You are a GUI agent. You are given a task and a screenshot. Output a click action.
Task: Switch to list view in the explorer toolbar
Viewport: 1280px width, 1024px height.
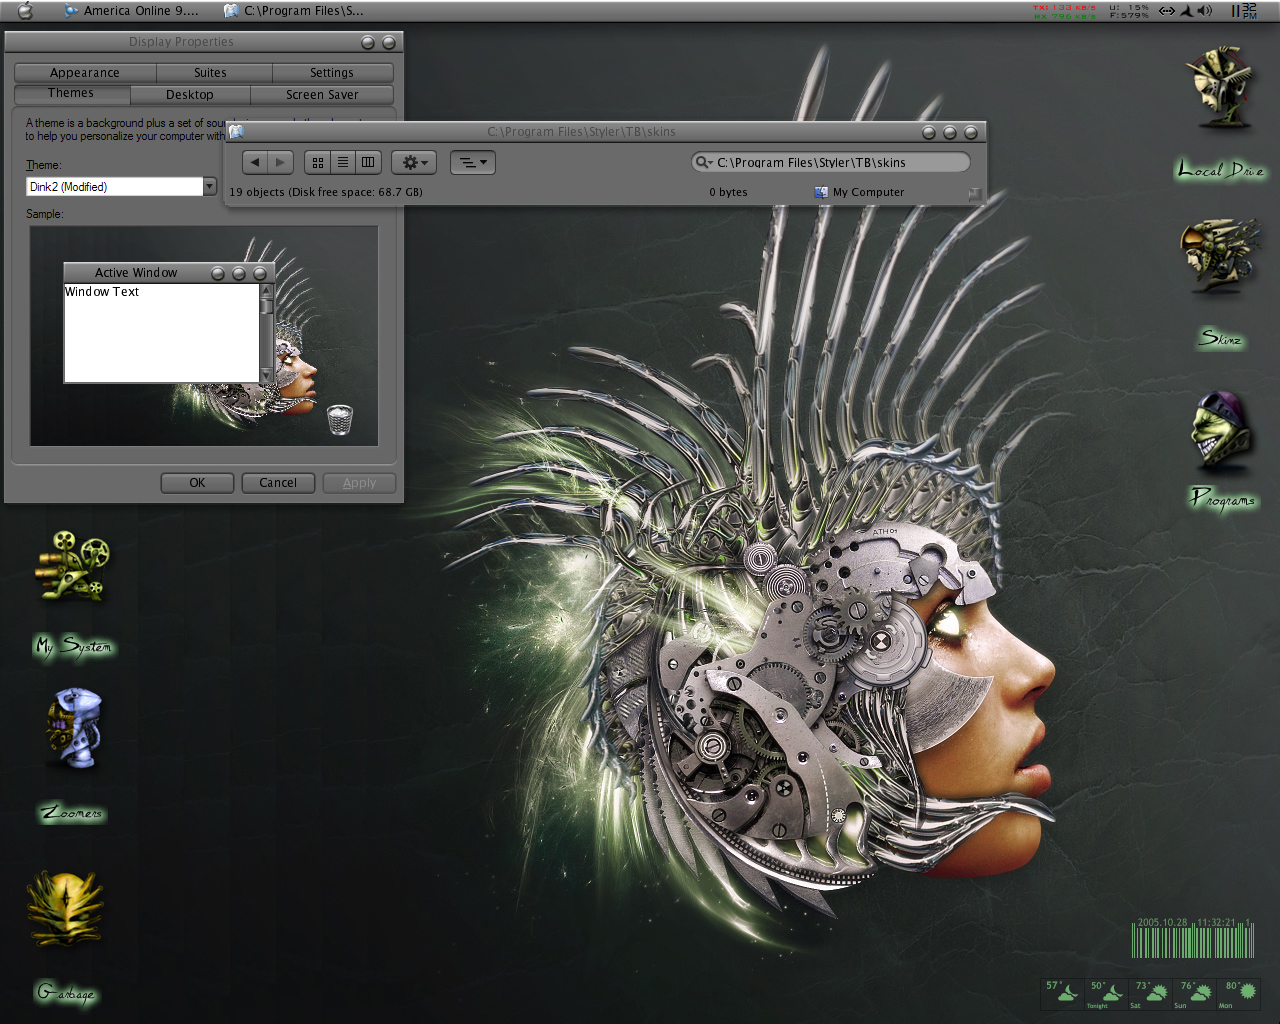[343, 162]
